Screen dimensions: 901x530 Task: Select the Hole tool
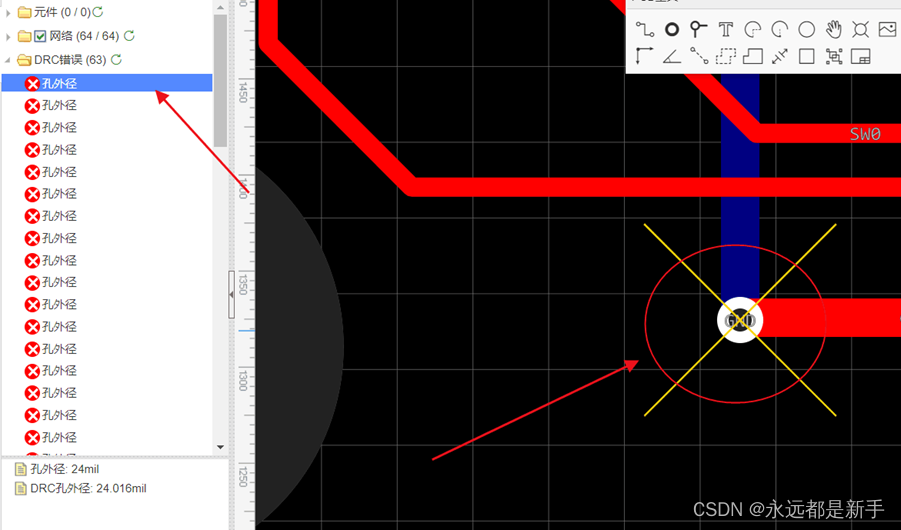point(860,29)
